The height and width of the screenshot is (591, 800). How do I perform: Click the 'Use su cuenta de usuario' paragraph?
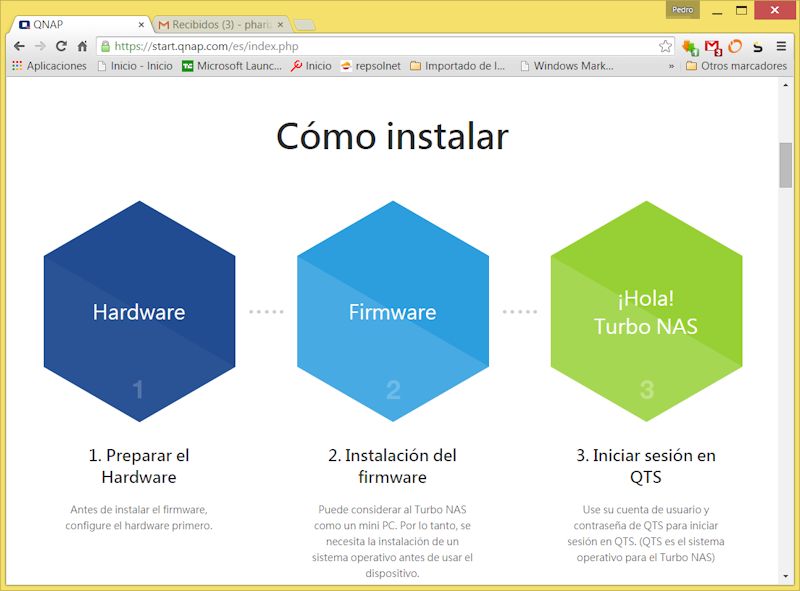tap(646, 533)
